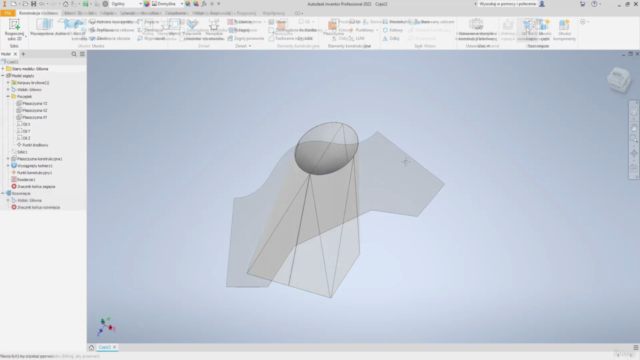Click the user sign-in icon

542,4
